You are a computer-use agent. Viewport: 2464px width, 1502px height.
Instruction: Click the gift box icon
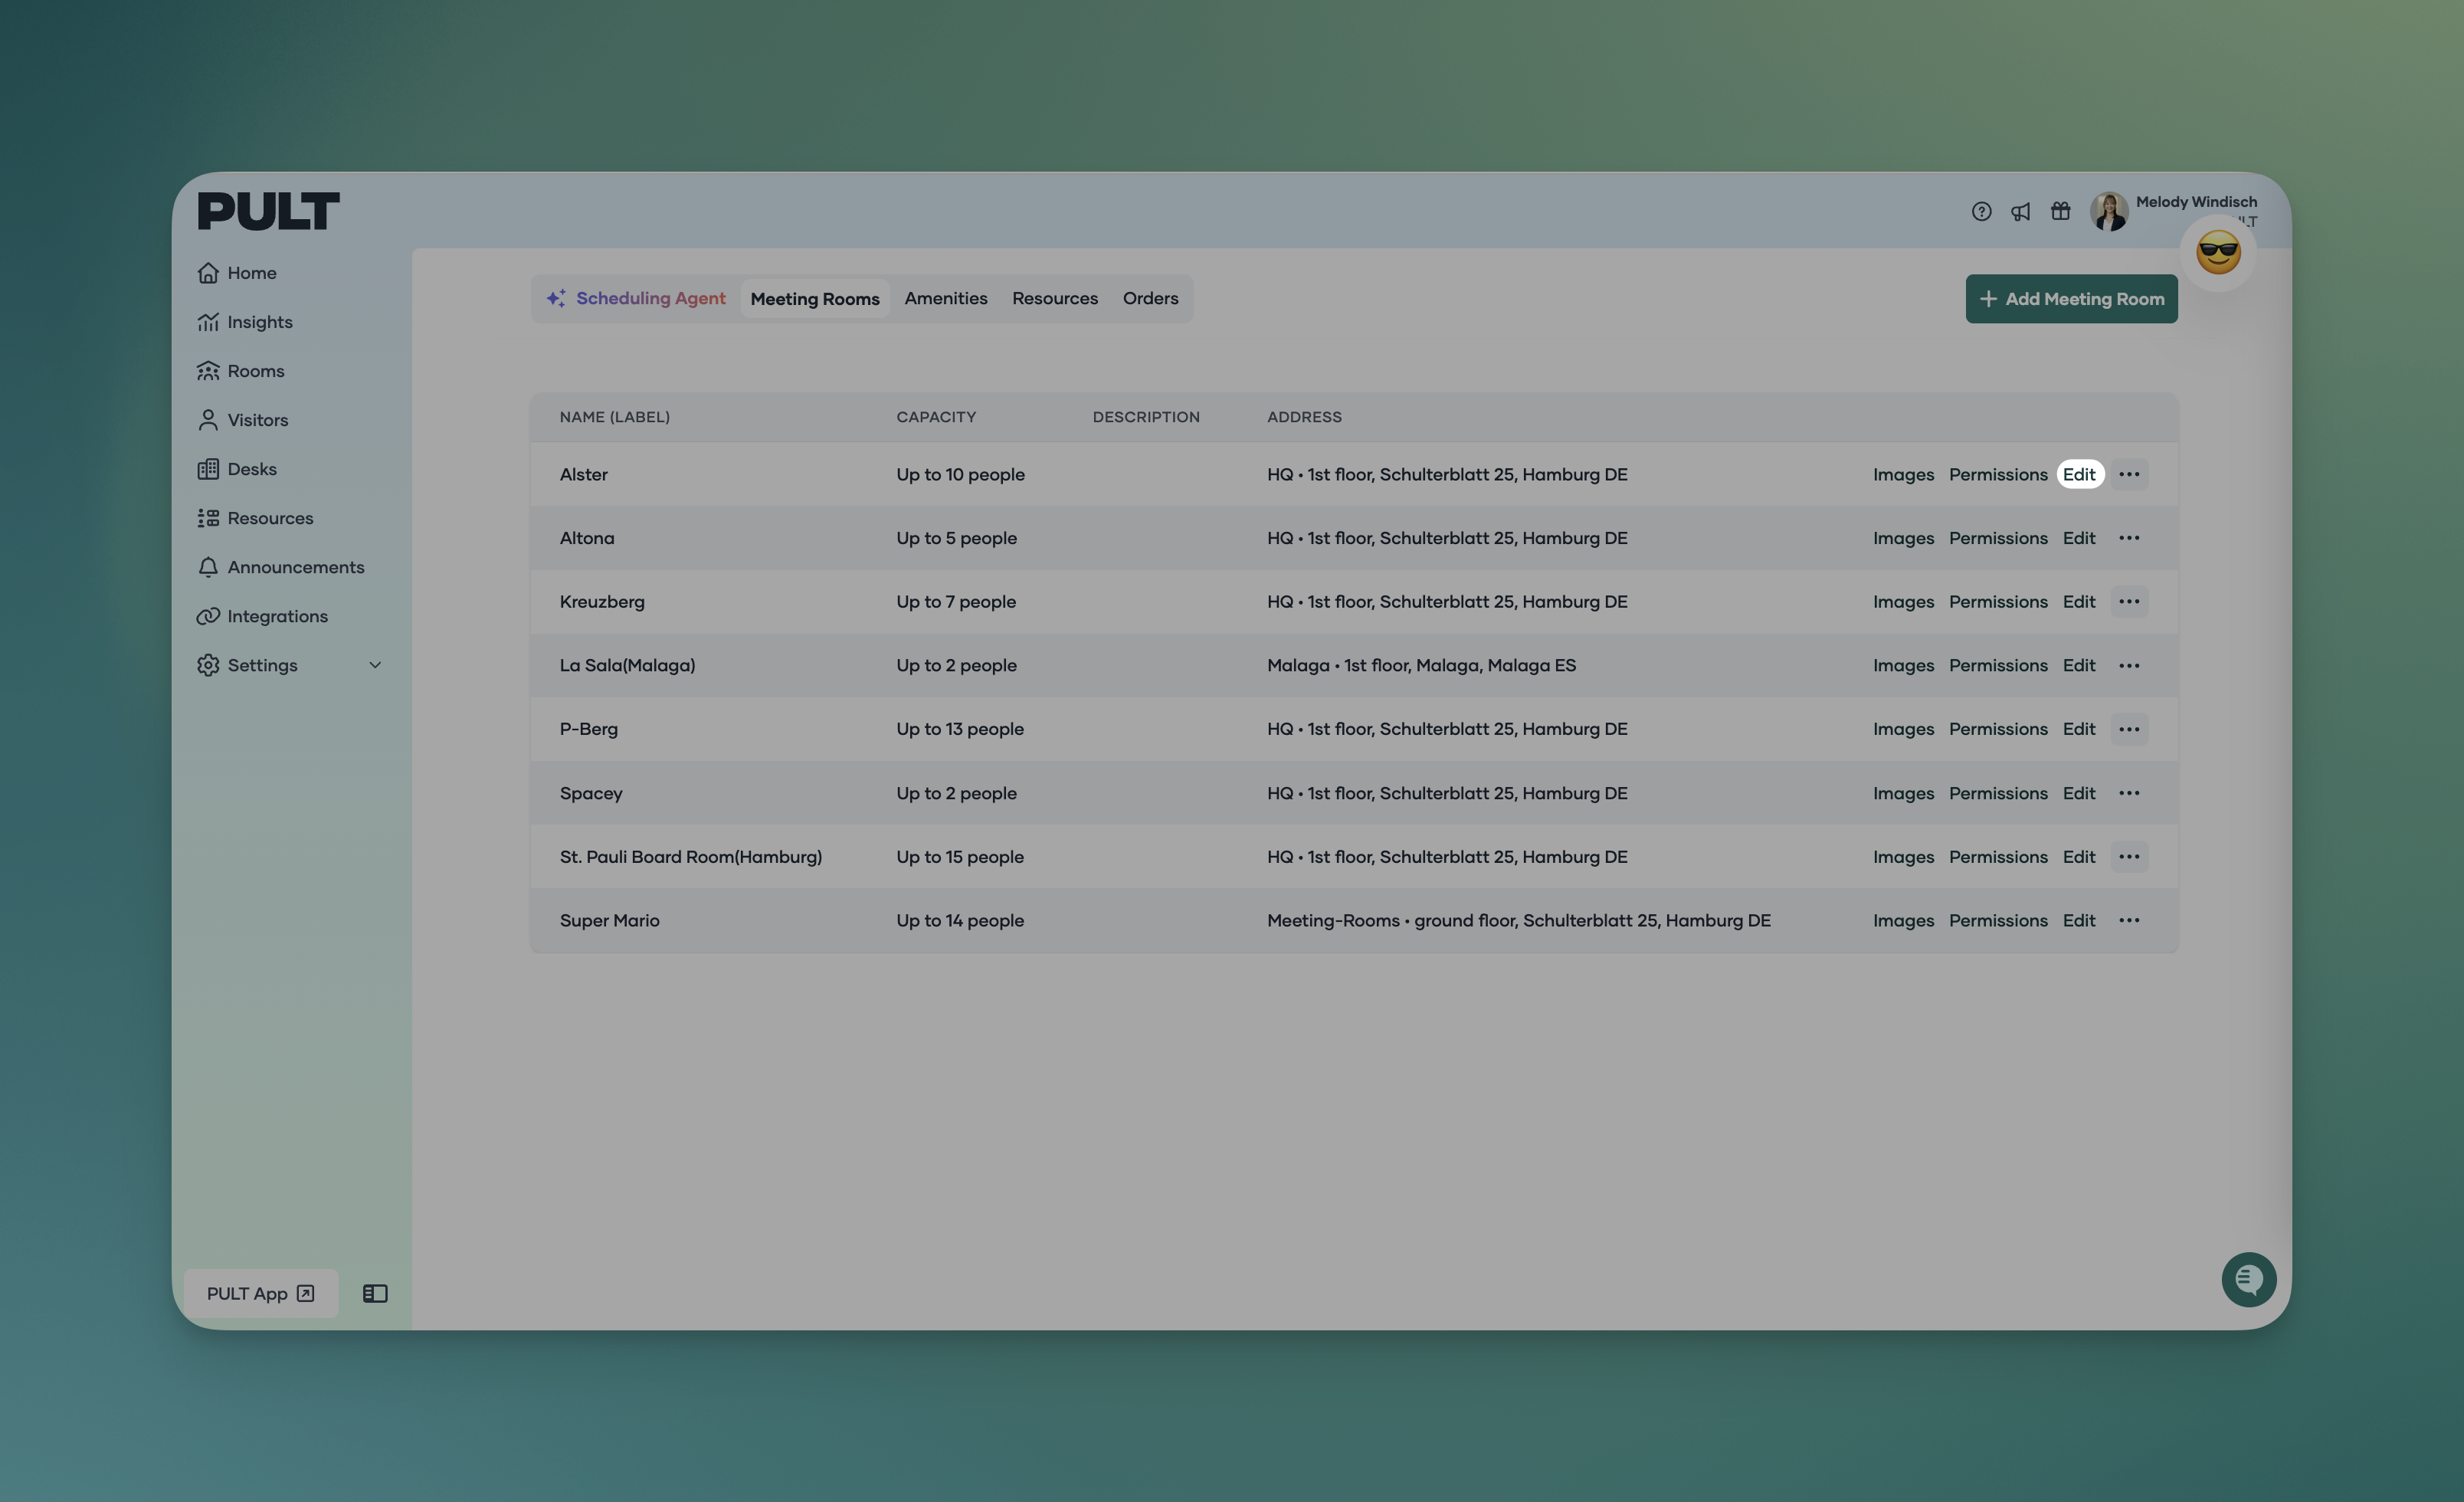pos(2060,212)
